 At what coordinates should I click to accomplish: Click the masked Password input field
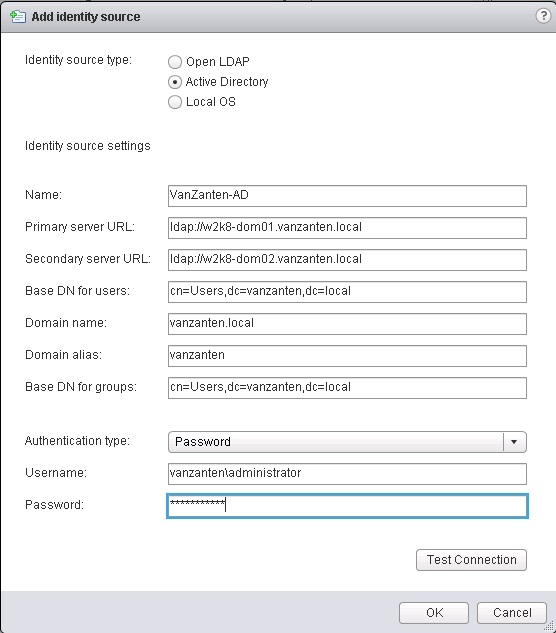tap(347, 505)
